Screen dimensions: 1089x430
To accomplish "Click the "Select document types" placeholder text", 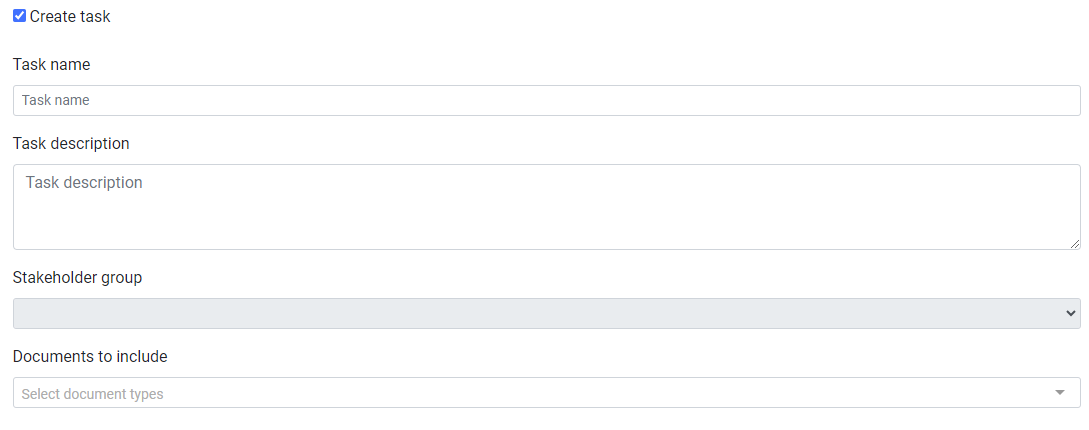I will 92,394.
